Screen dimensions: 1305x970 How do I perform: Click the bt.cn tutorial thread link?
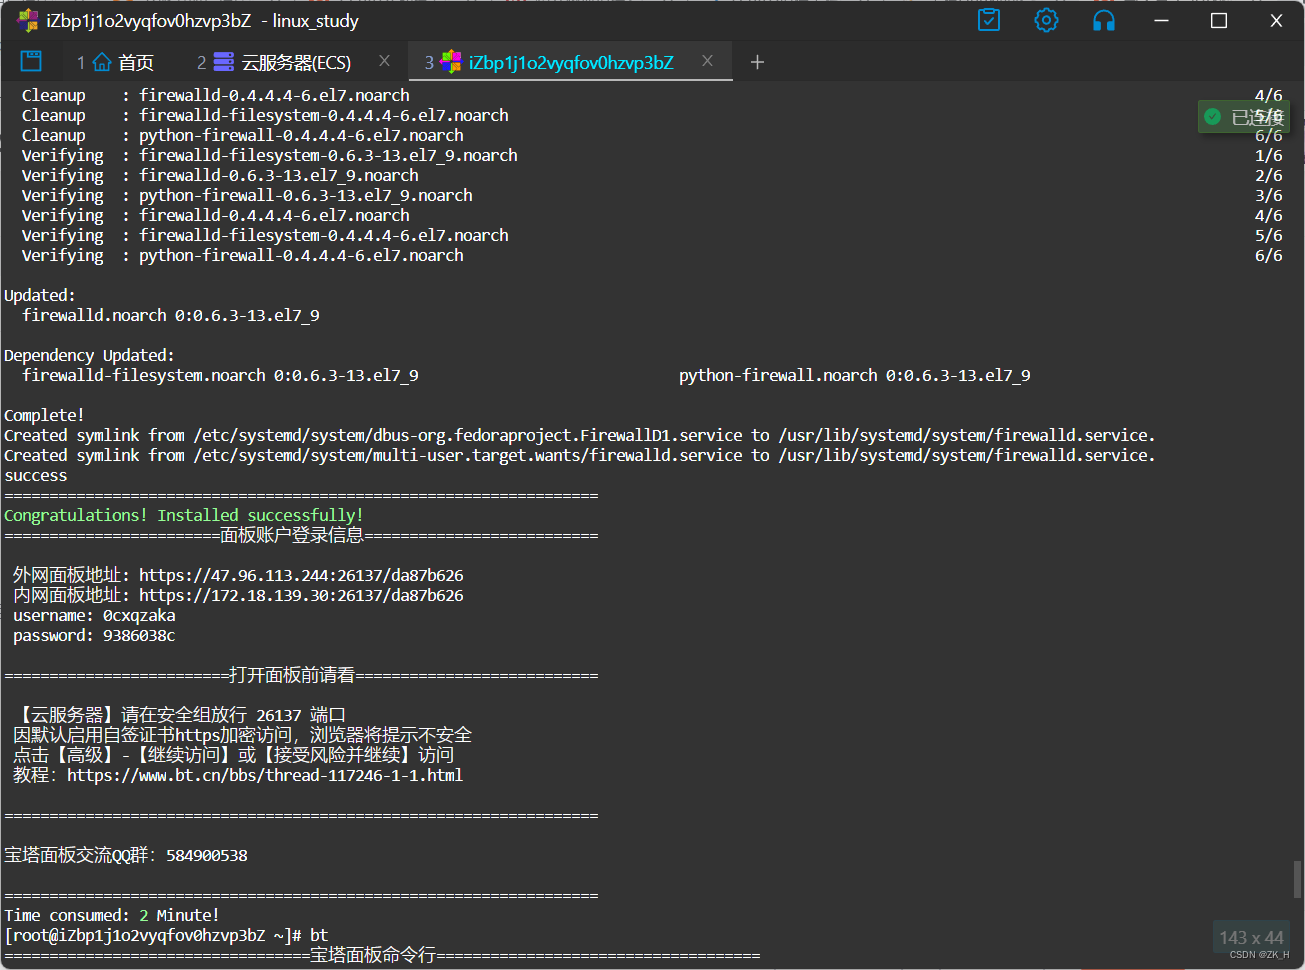click(x=265, y=775)
